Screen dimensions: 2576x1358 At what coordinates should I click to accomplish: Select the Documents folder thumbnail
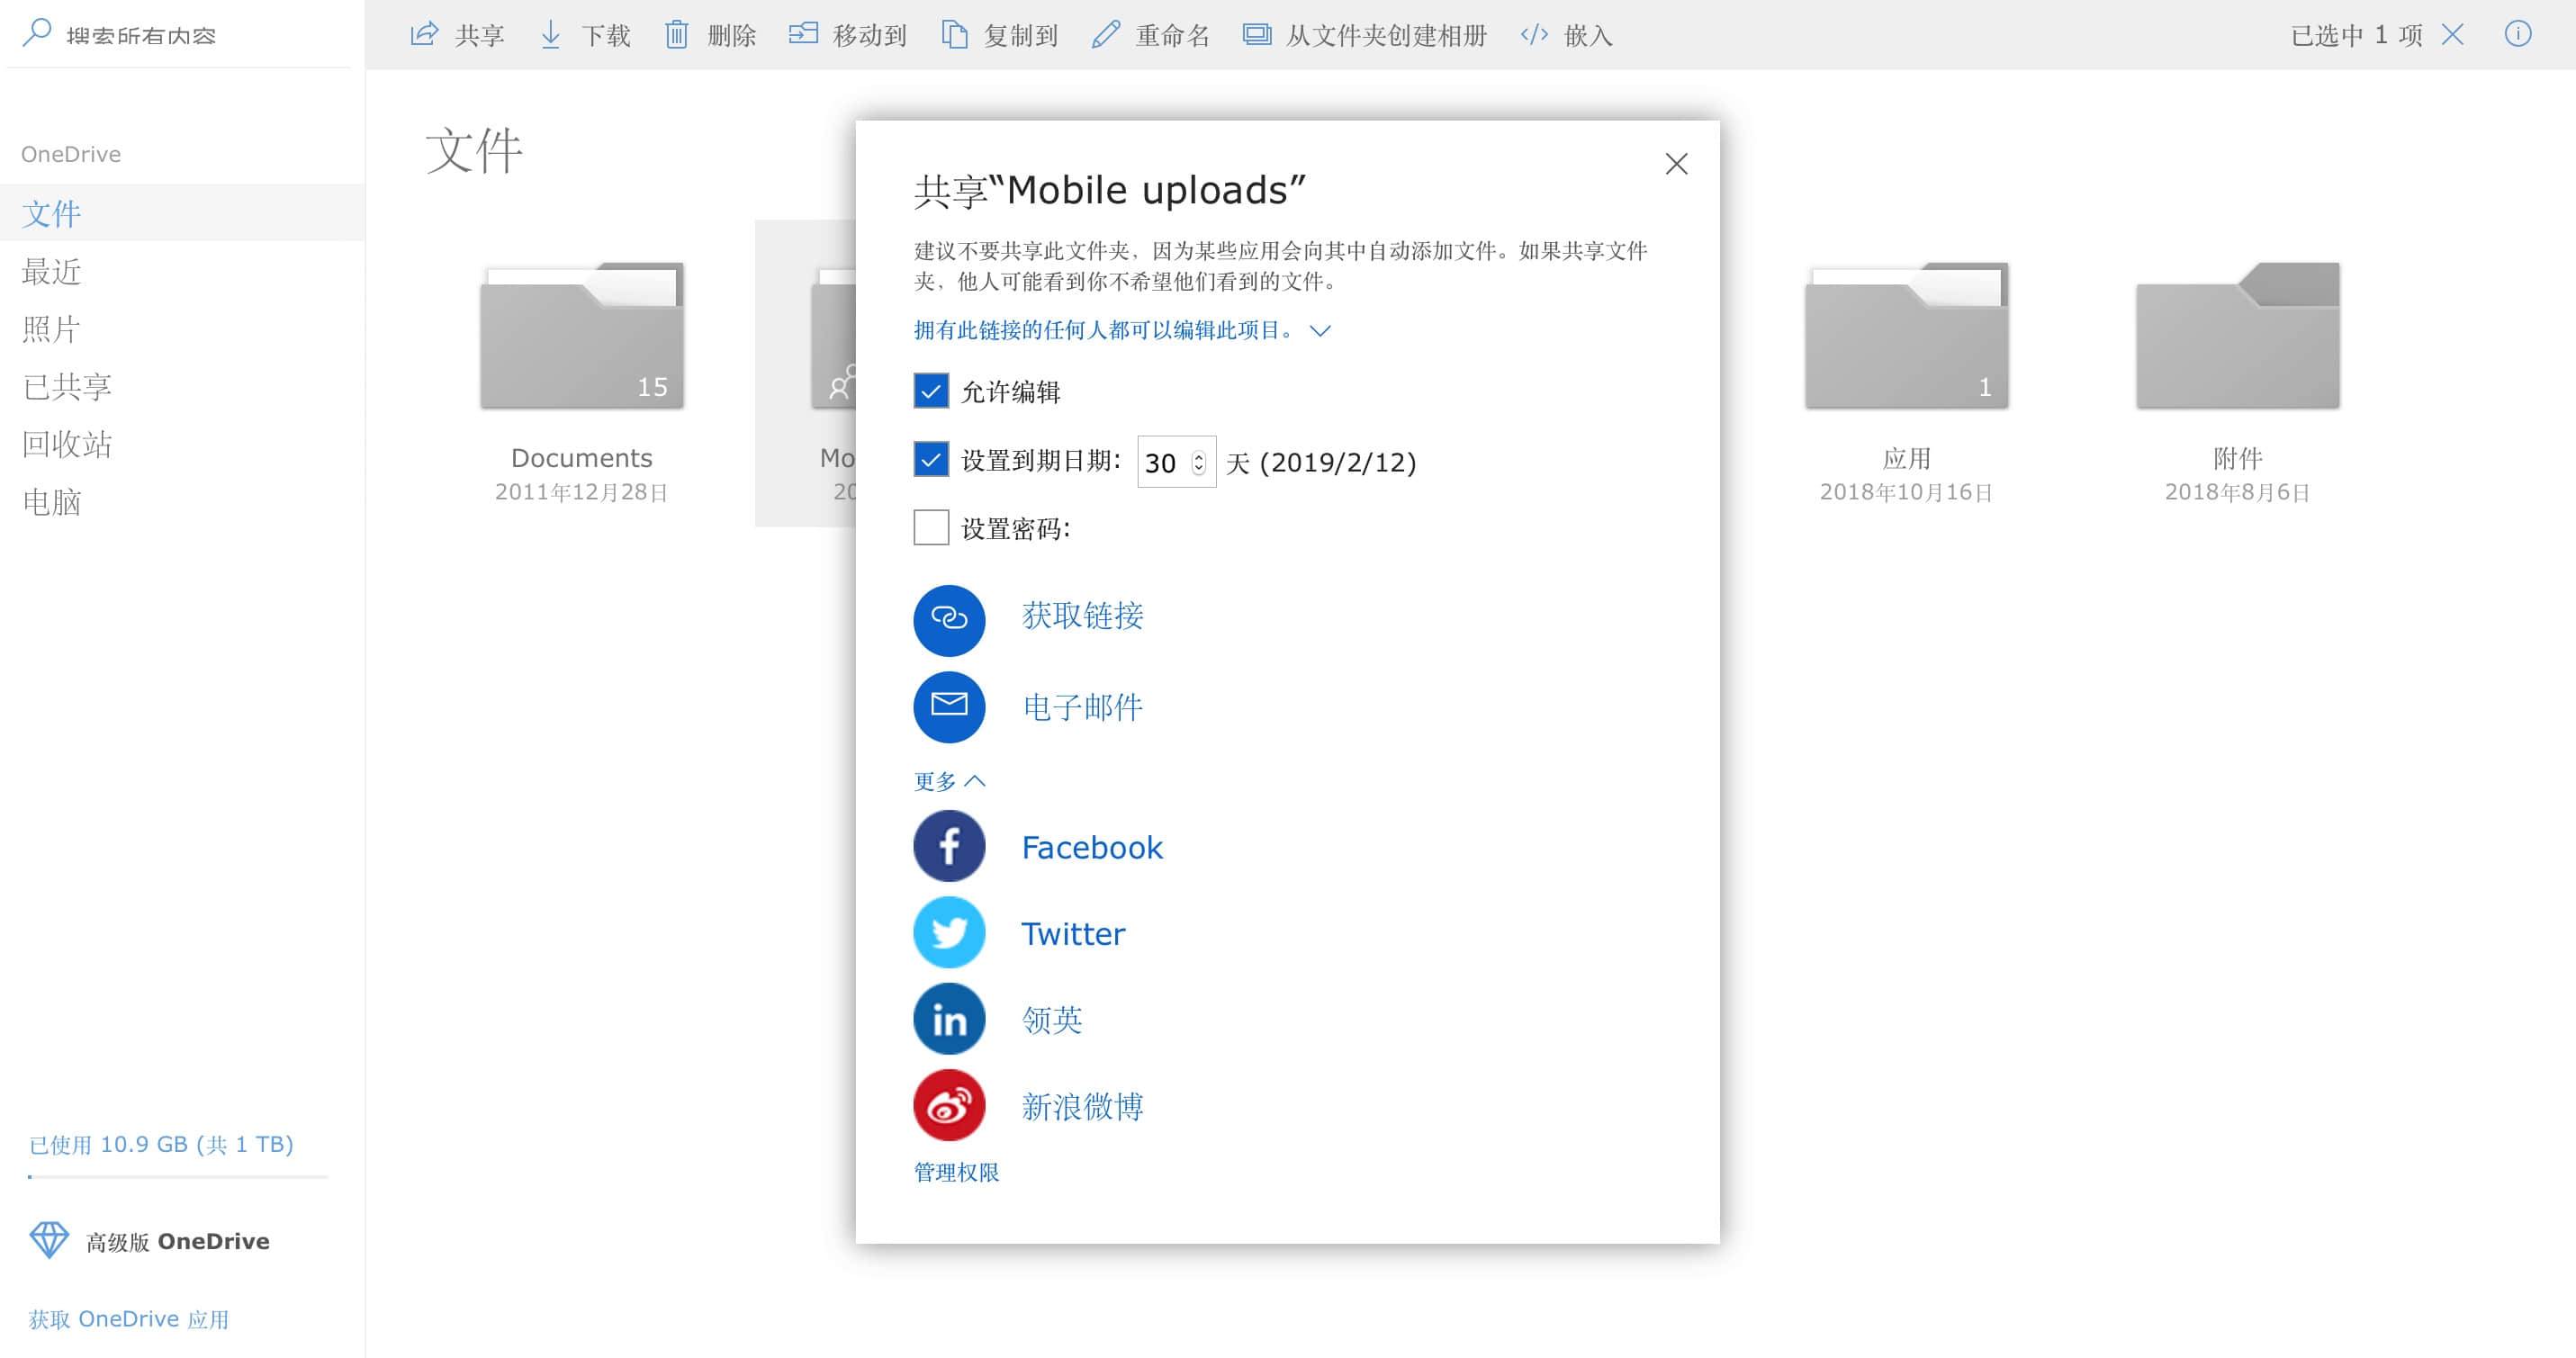[x=582, y=336]
